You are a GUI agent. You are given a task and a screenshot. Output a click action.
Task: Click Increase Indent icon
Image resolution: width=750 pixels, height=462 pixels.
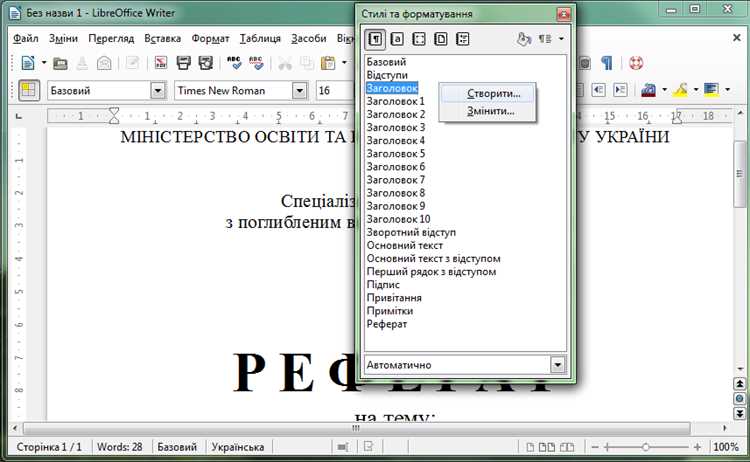tap(620, 90)
